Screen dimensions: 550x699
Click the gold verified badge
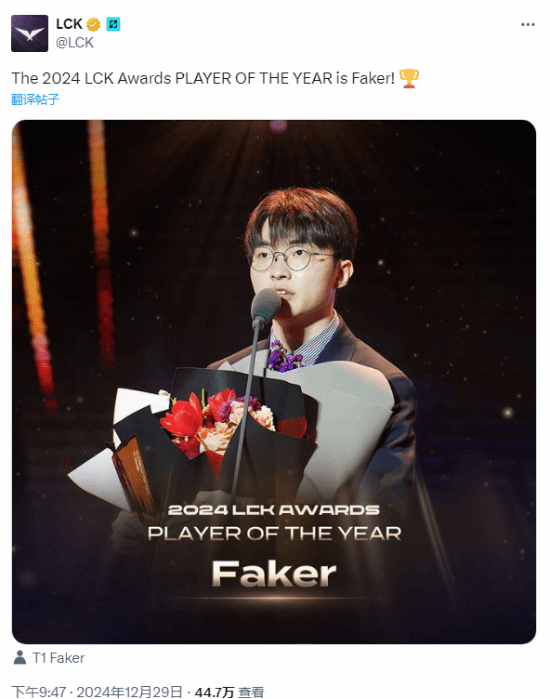[x=93, y=25]
